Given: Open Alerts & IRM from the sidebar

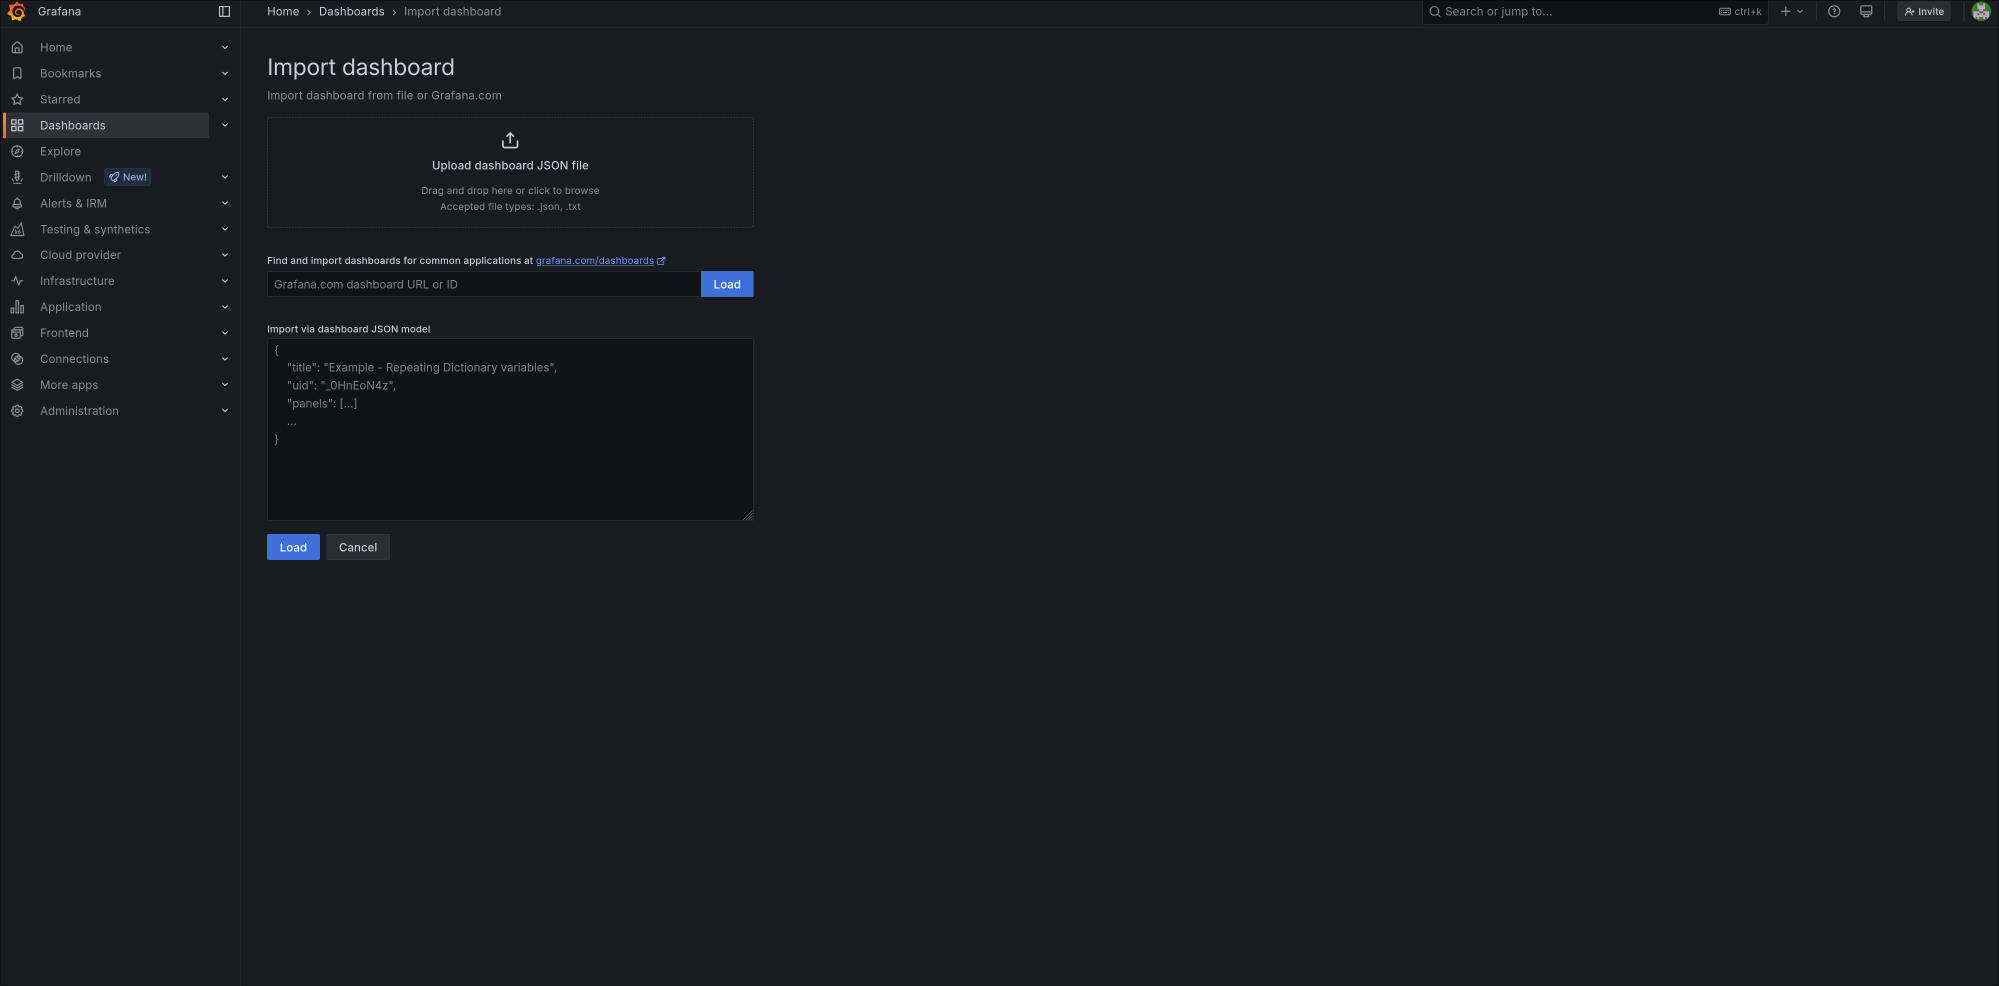Looking at the screenshot, I should pyautogui.click(x=73, y=203).
